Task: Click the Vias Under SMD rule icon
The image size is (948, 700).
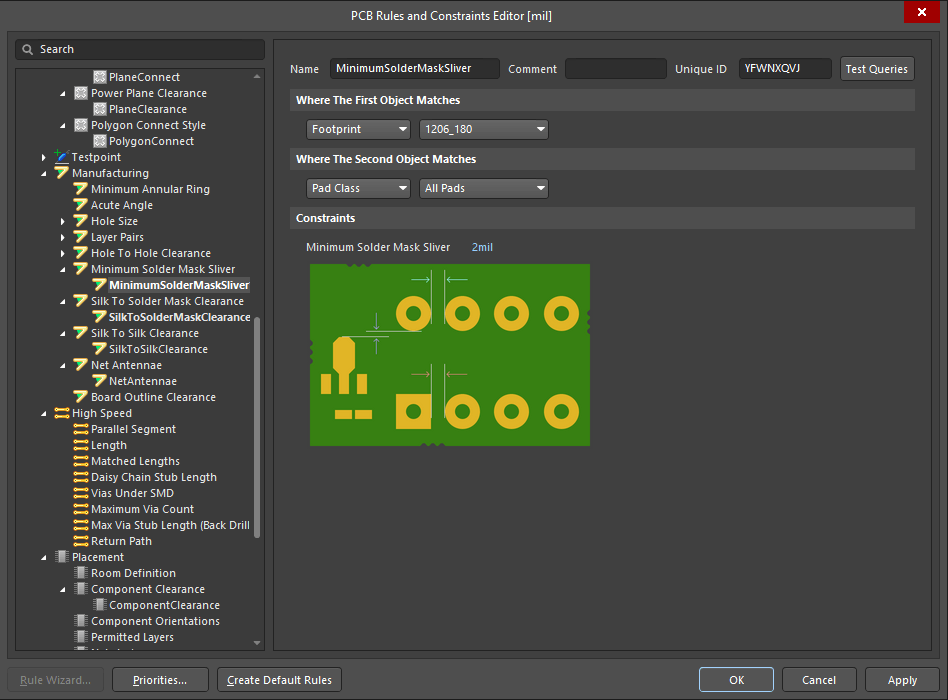Action: pyautogui.click(x=81, y=493)
